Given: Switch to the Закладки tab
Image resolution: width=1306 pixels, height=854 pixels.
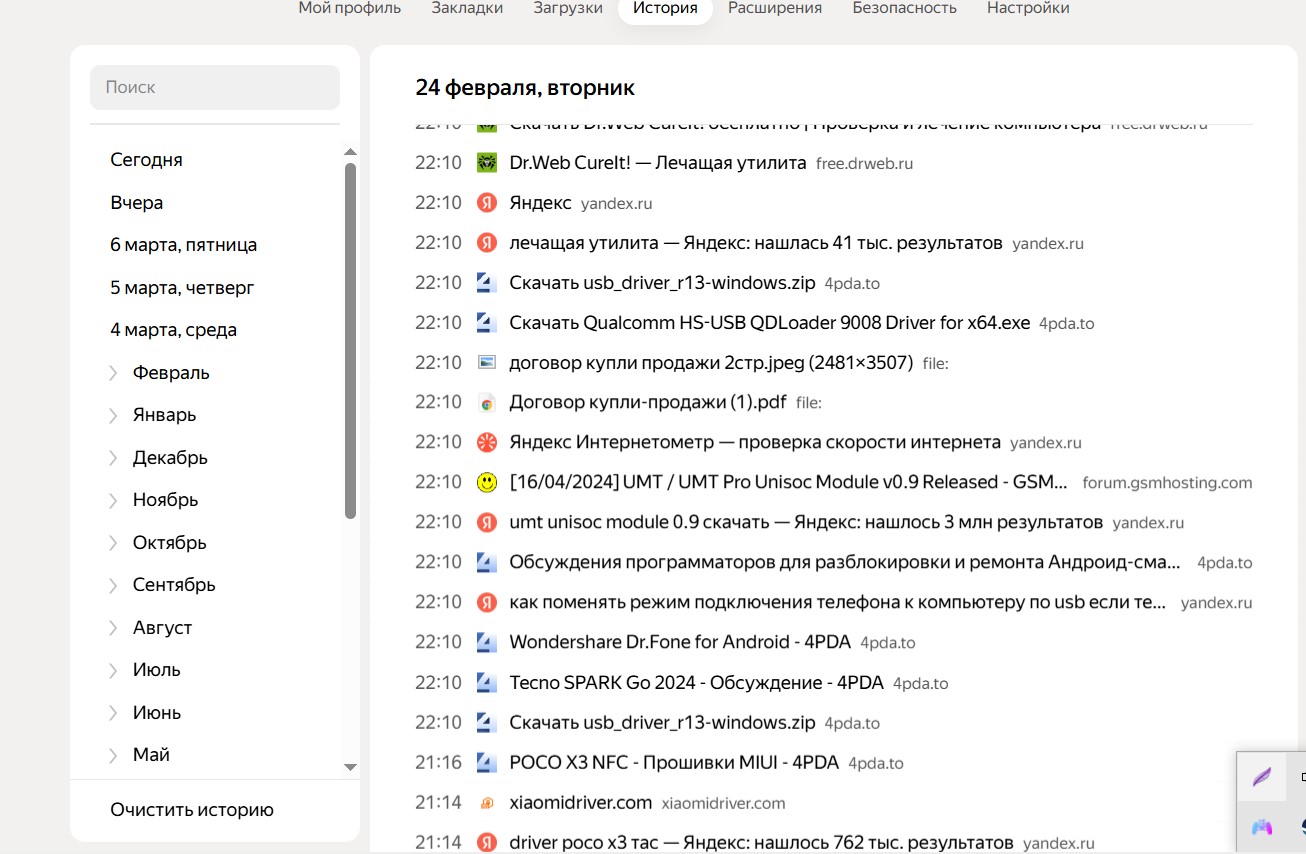Looking at the screenshot, I should pos(467,7).
